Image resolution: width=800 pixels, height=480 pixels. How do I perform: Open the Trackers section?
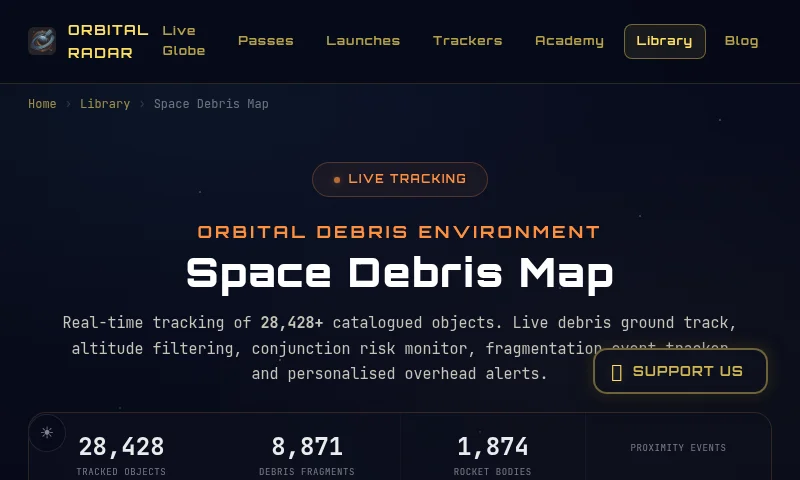[x=468, y=41]
